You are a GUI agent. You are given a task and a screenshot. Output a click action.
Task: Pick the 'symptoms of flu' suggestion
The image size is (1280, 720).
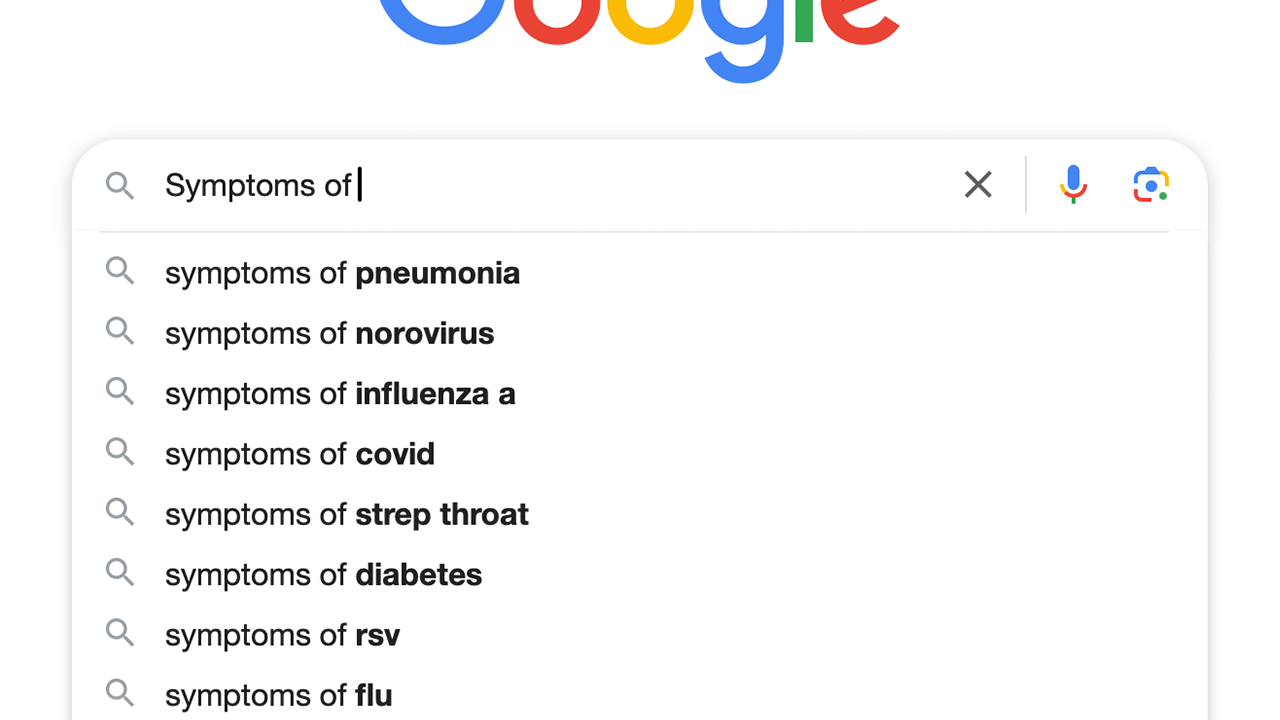[278, 695]
